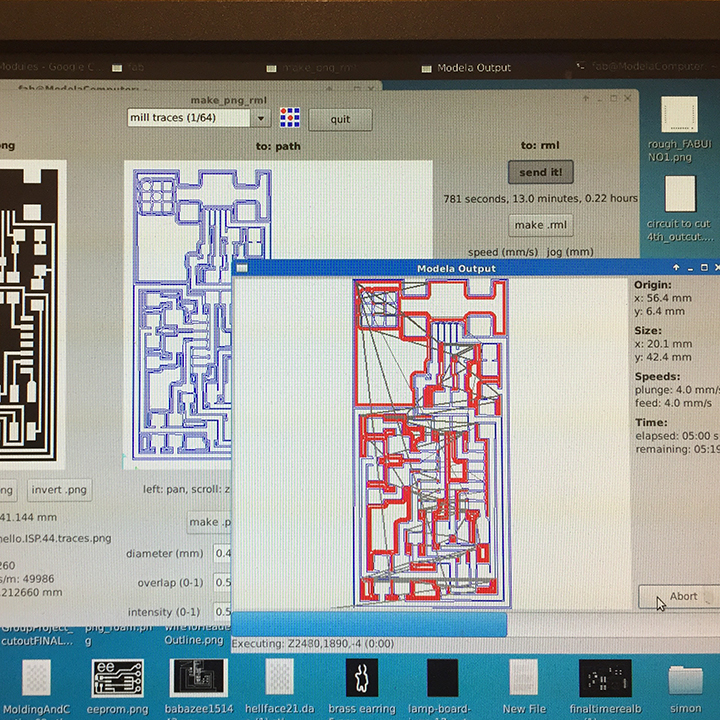Click the invert .png button
This screenshot has width=720, height=720.
(59, 490)
